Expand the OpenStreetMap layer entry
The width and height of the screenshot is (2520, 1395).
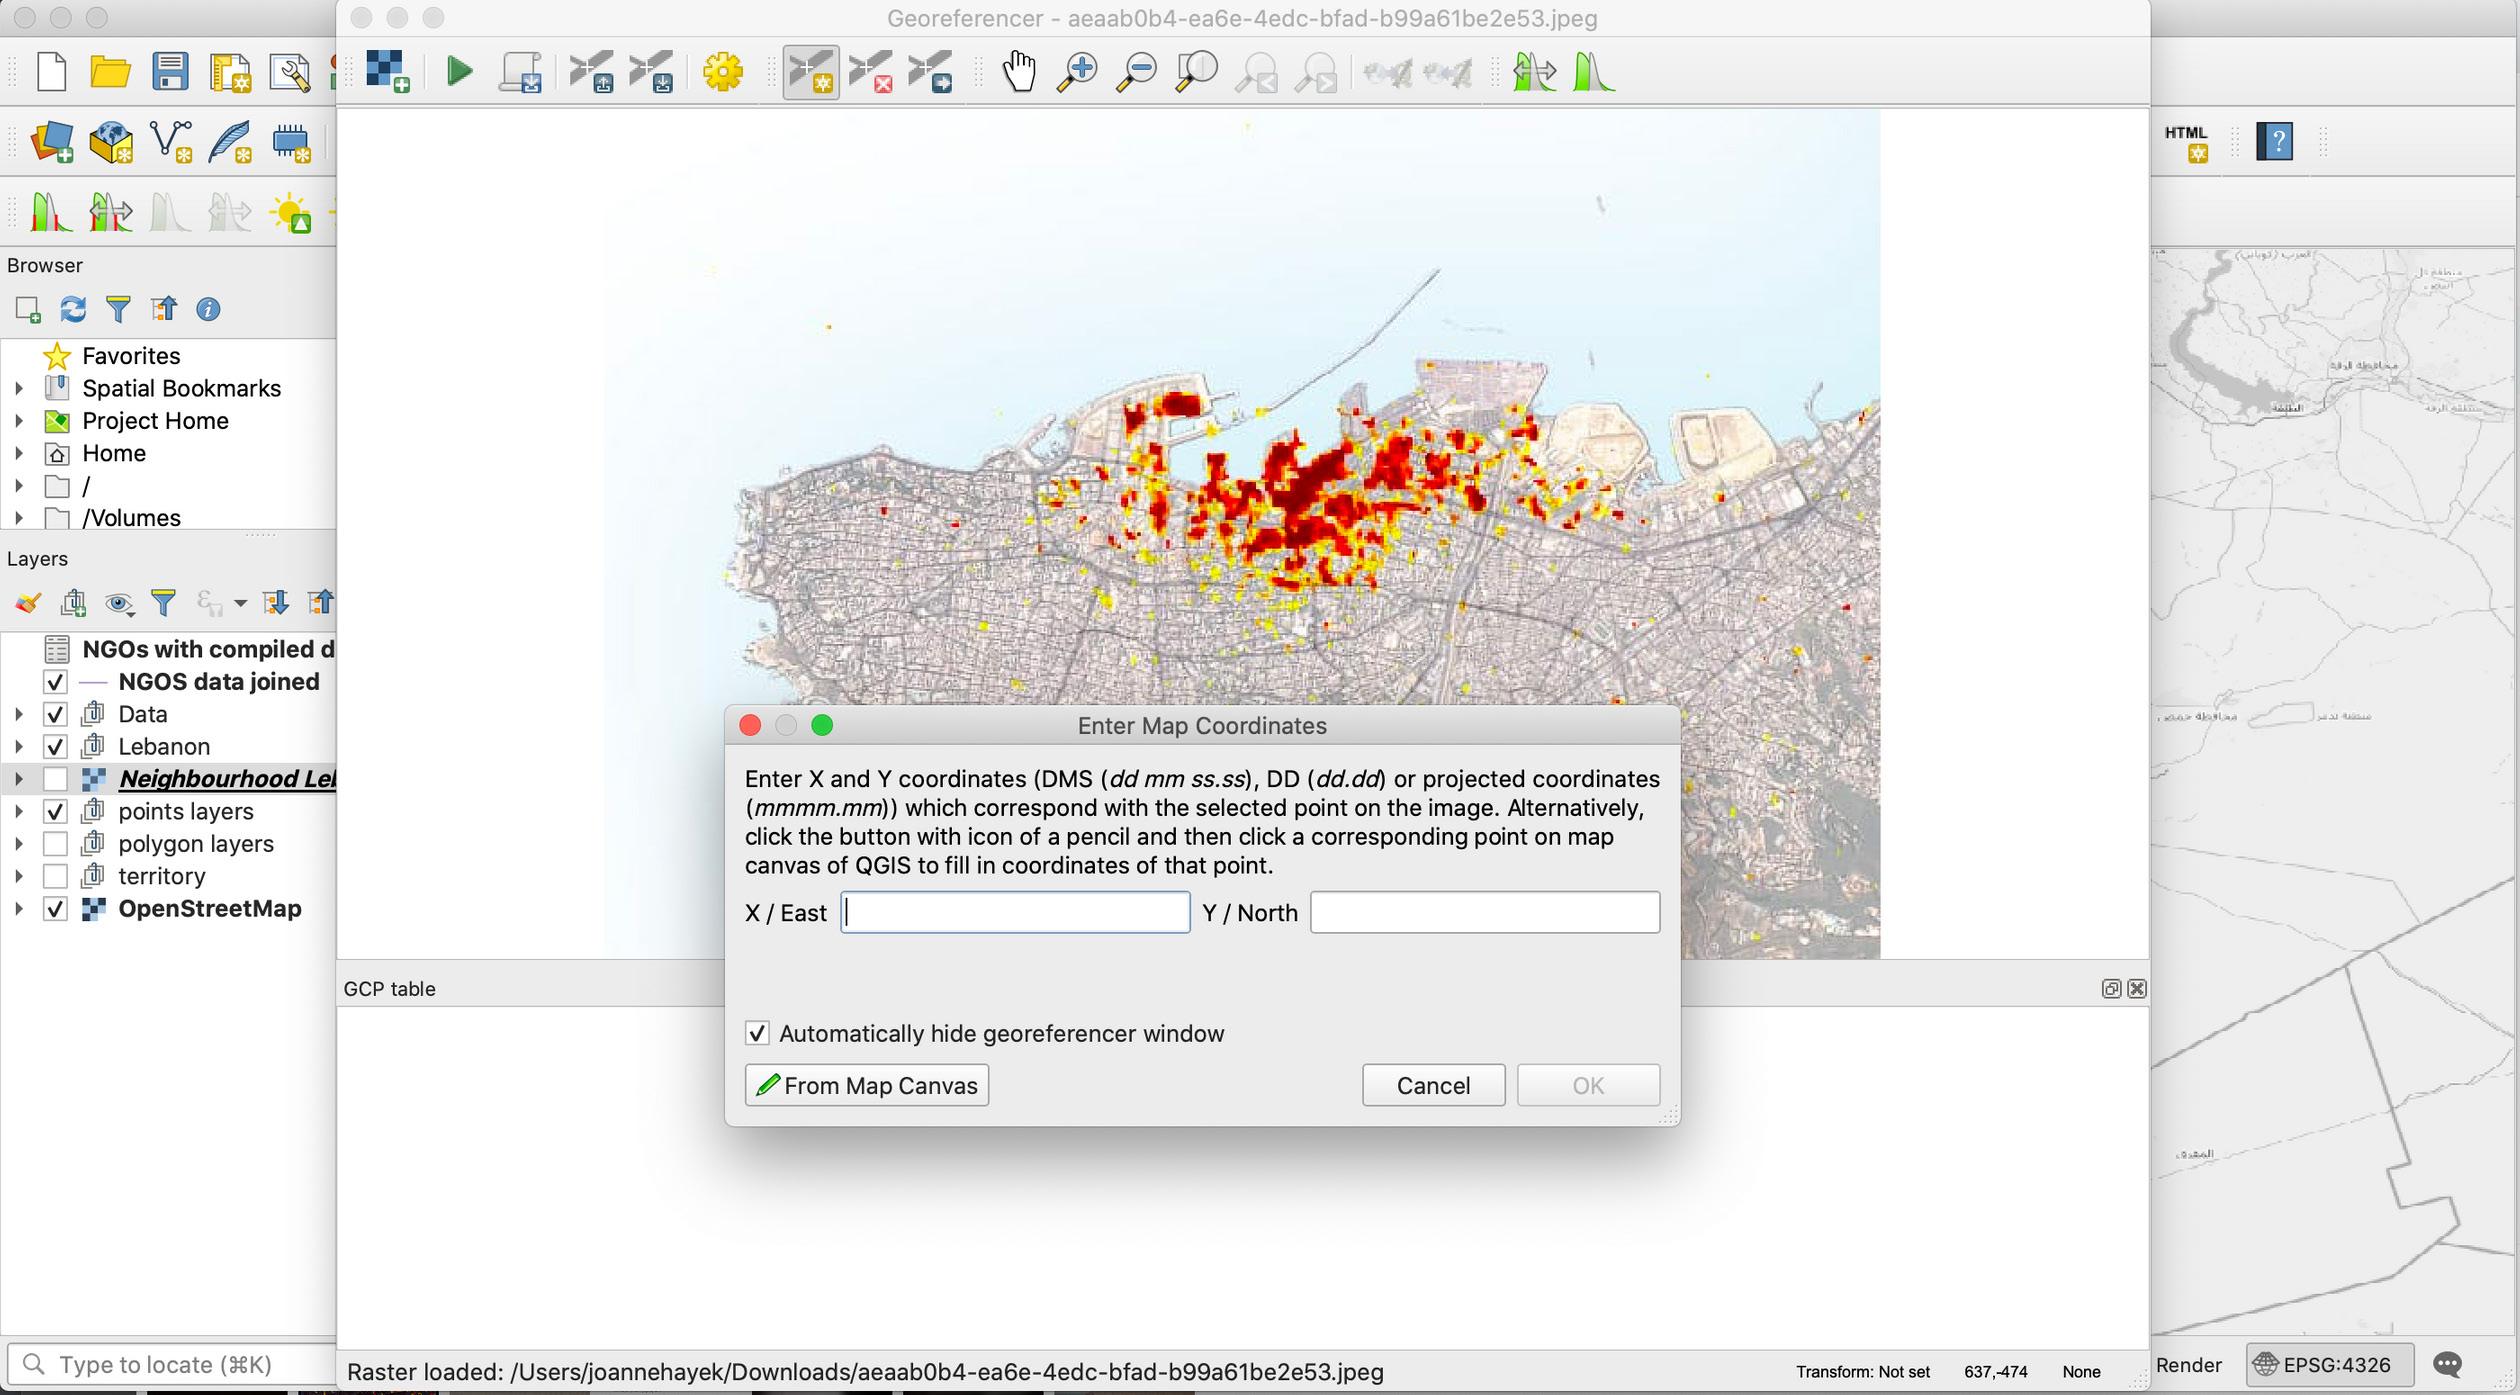click(x=18, y=909)
